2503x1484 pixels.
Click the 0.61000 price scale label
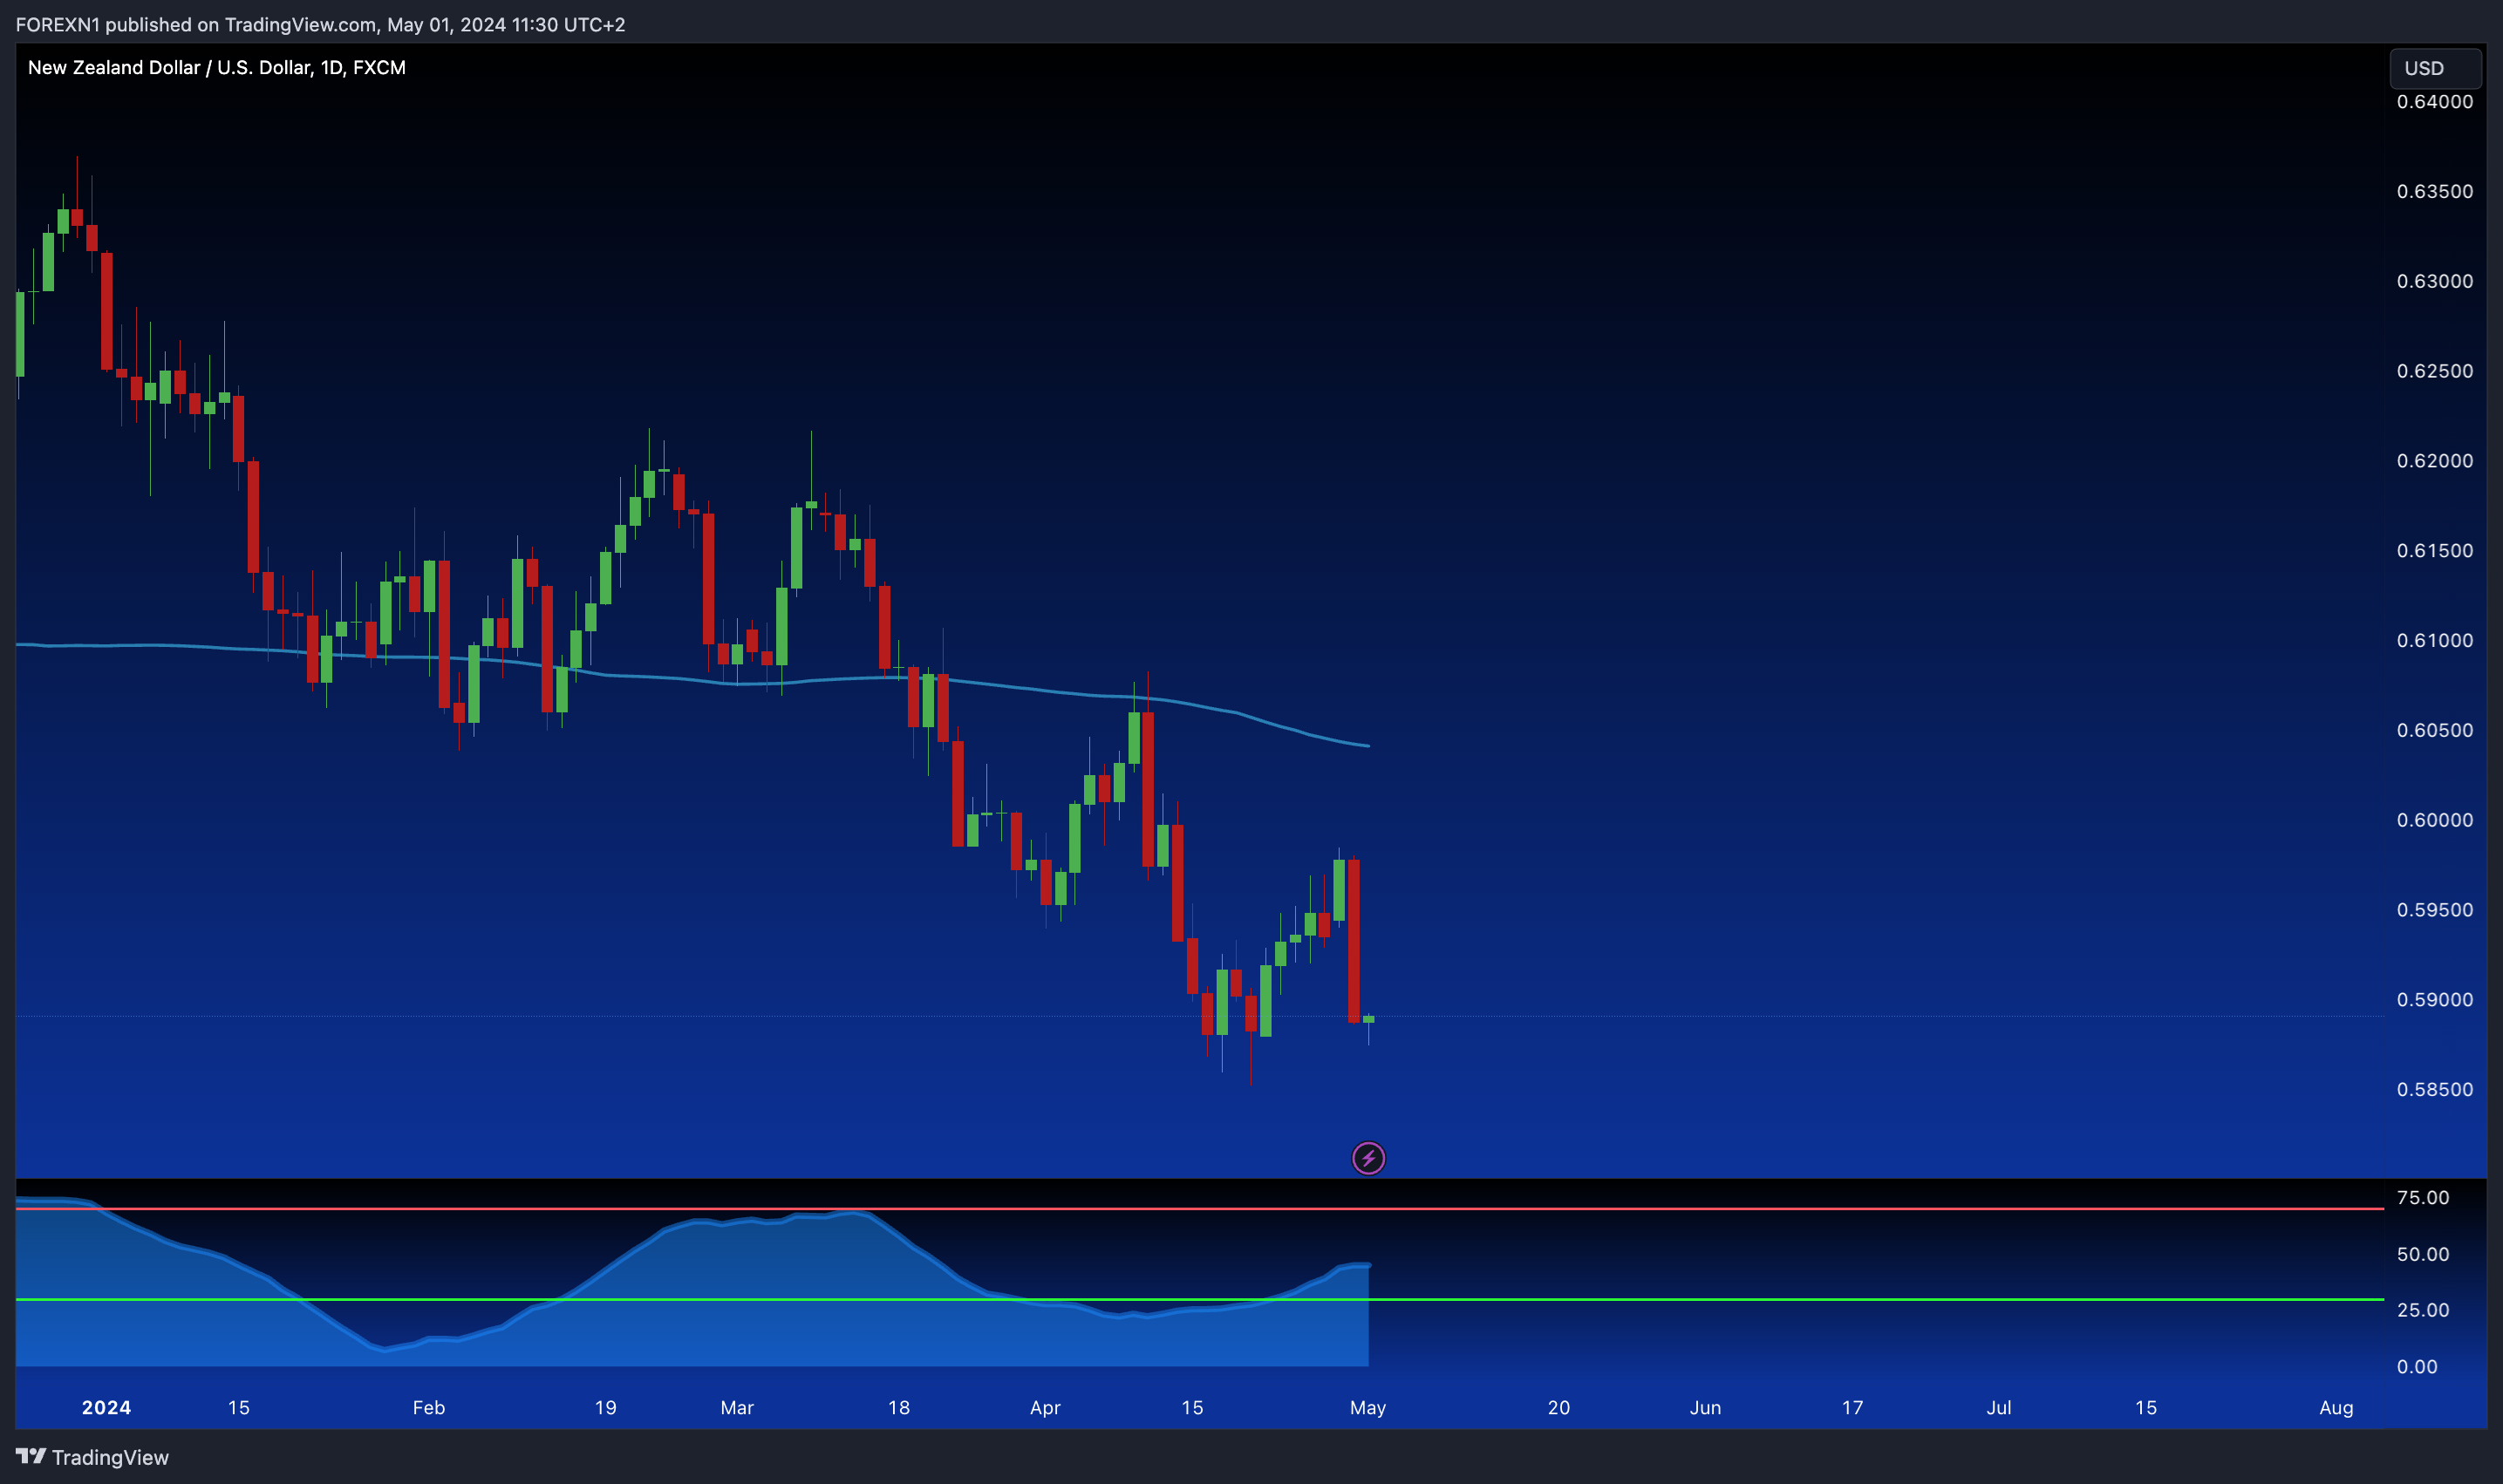pyautogui.click(x=2435, y=640)
